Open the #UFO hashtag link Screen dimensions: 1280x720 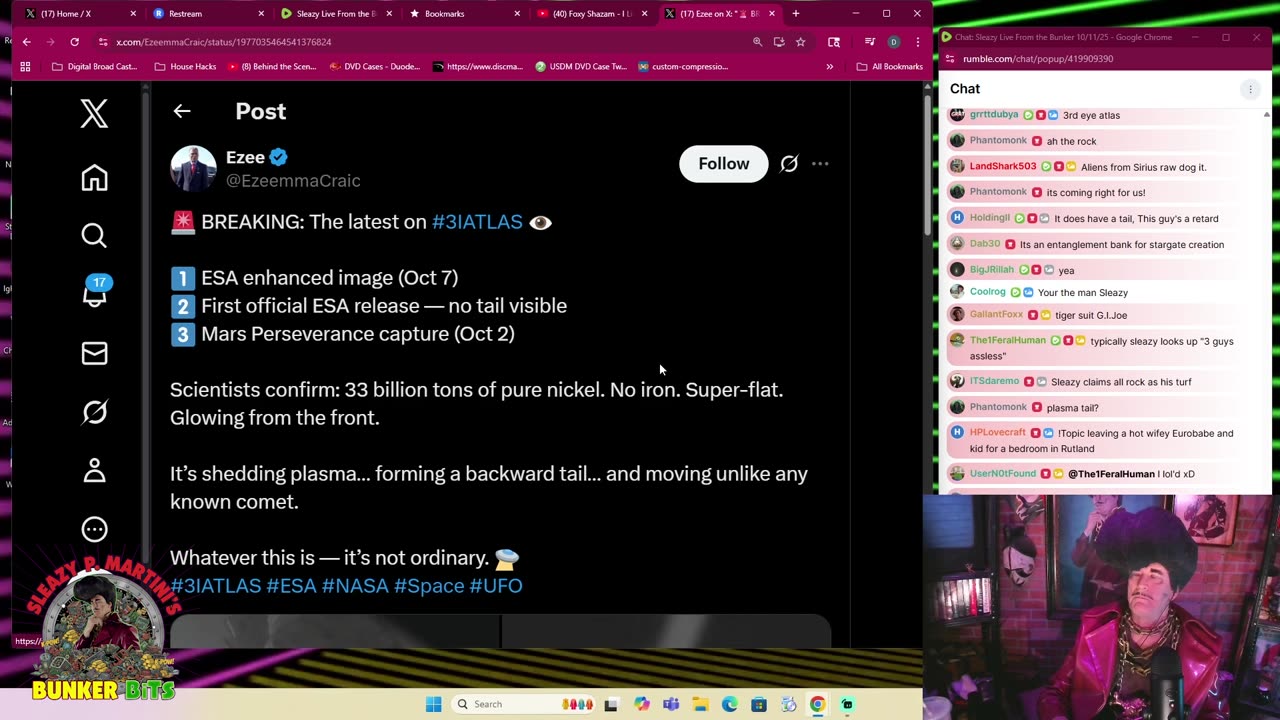[496, 586]
